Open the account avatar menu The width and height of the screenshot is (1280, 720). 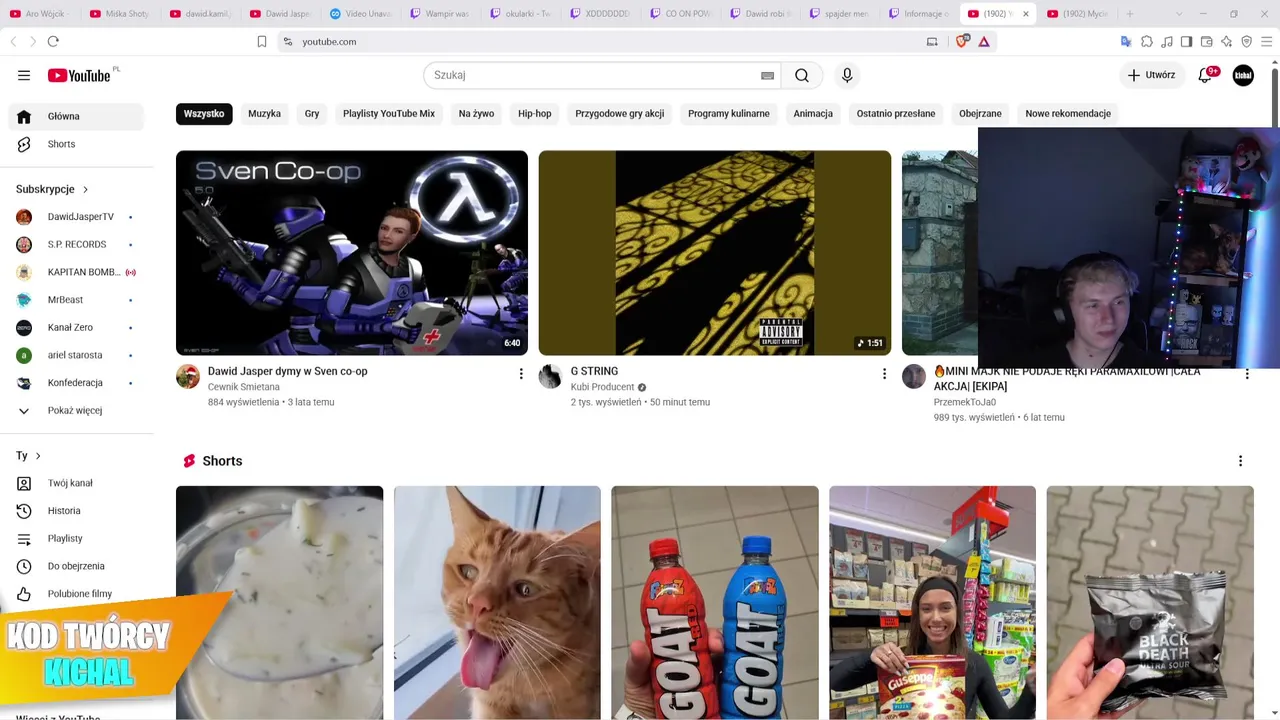[x=1243, y=75]
